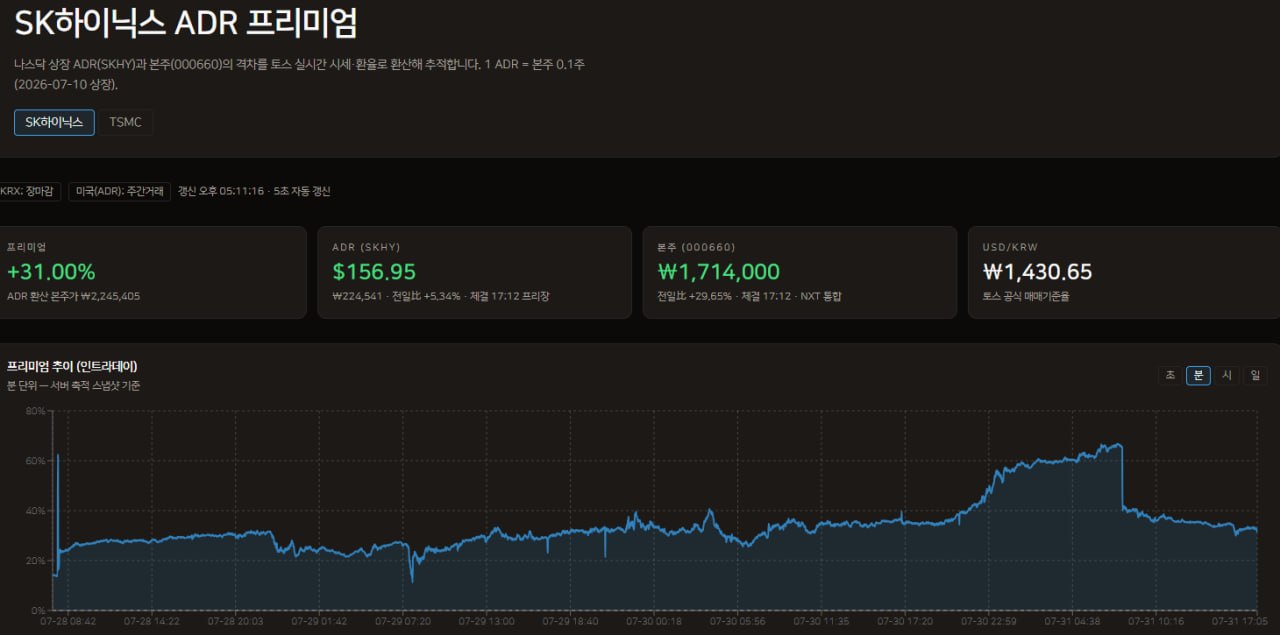The width and height of the screenshot is (1280, 635).
Task: Click the 07-29 18:40 axis label
Action: click(571, 621)
